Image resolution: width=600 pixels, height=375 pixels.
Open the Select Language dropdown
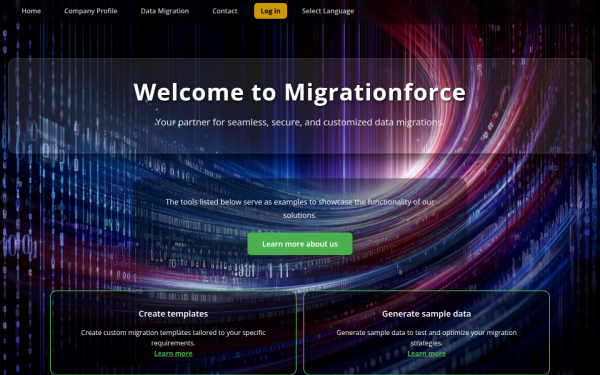(328, 11)
